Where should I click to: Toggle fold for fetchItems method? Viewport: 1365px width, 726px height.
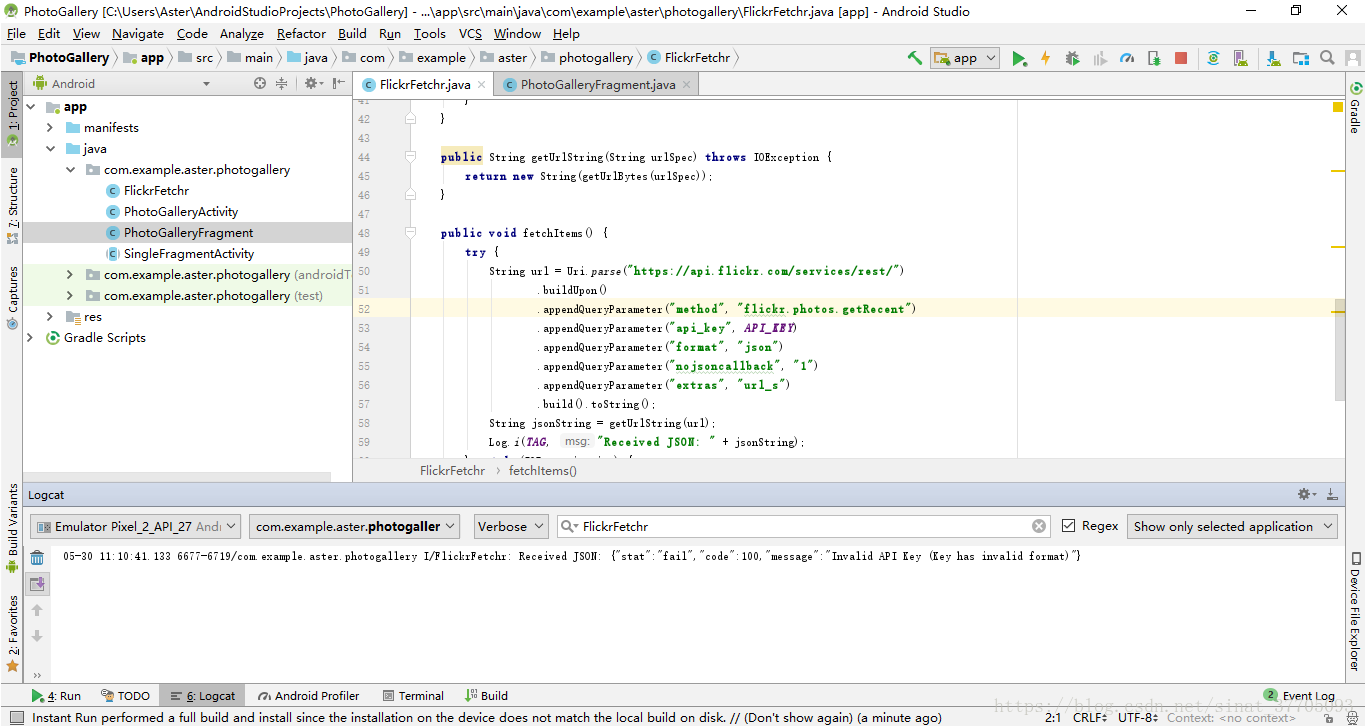click(x=410, y=233)
